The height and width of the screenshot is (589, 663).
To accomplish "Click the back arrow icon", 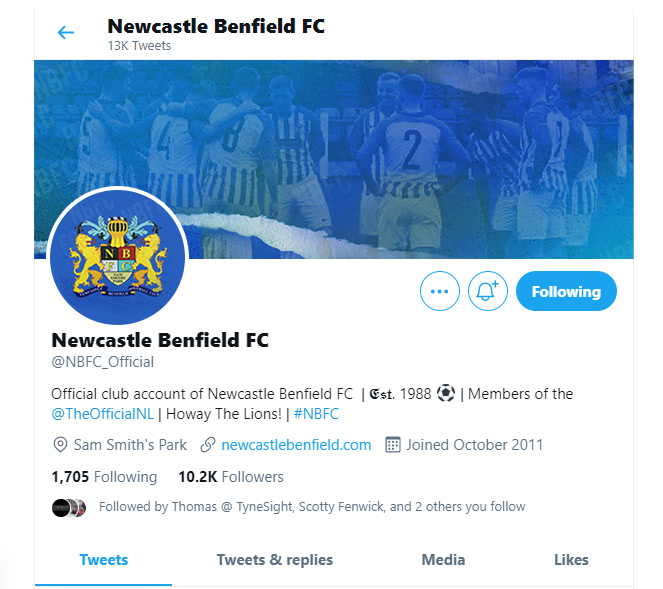I will [x=66, y=33].
